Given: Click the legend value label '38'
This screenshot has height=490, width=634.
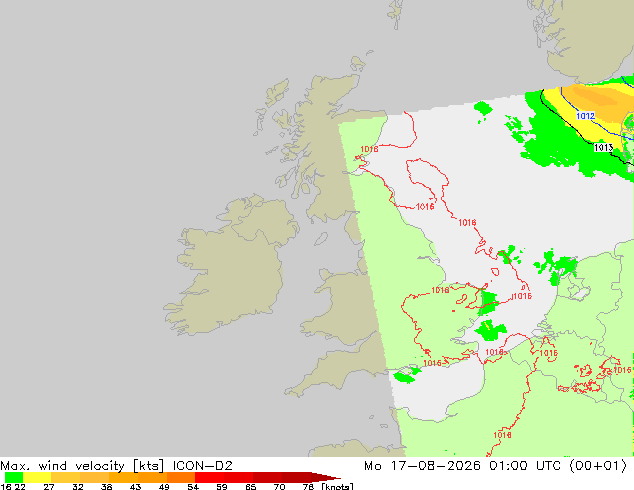Looking at the screenshot, I should [x=106, y=487].
